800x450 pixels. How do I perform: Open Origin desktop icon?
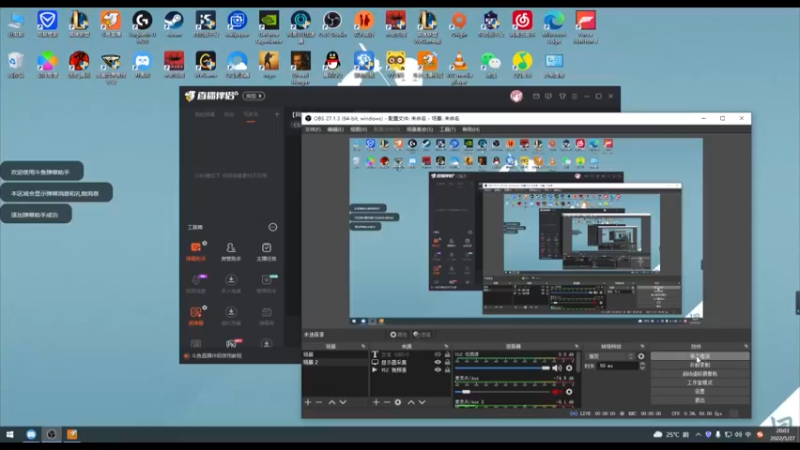pos(459,24)
